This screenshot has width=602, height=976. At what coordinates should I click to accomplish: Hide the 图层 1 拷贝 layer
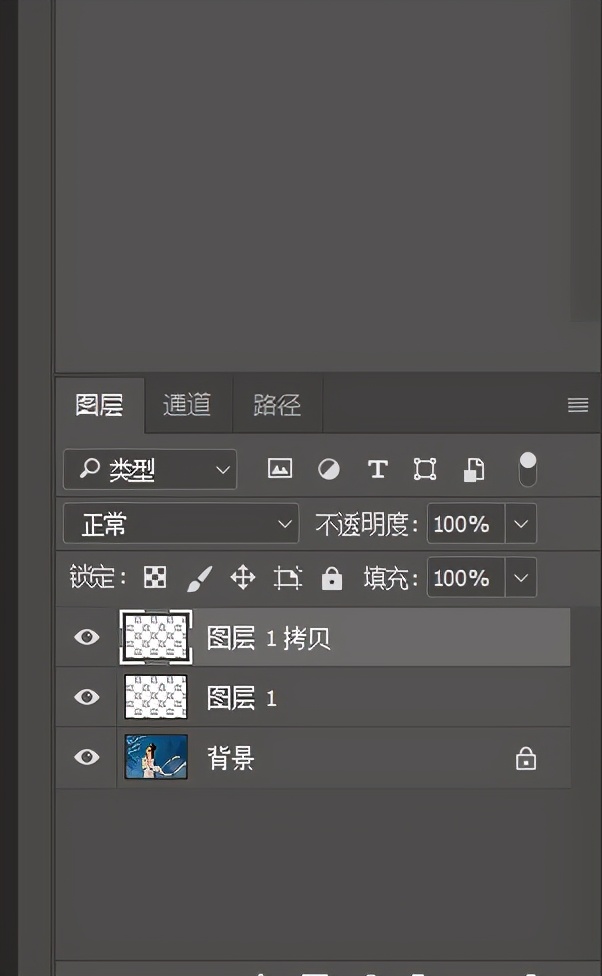87,637
